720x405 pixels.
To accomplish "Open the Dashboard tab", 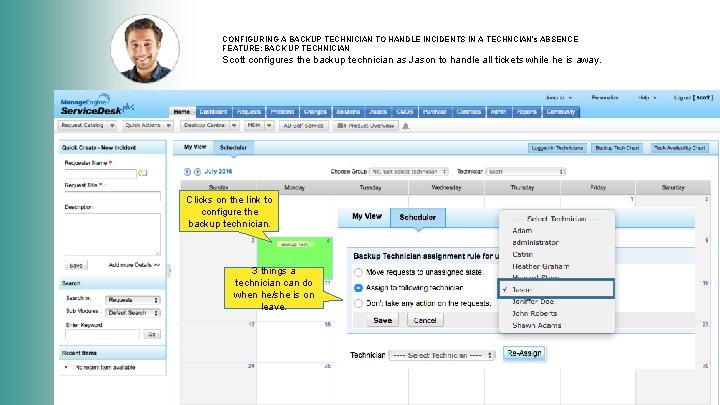I will point(214,112).
